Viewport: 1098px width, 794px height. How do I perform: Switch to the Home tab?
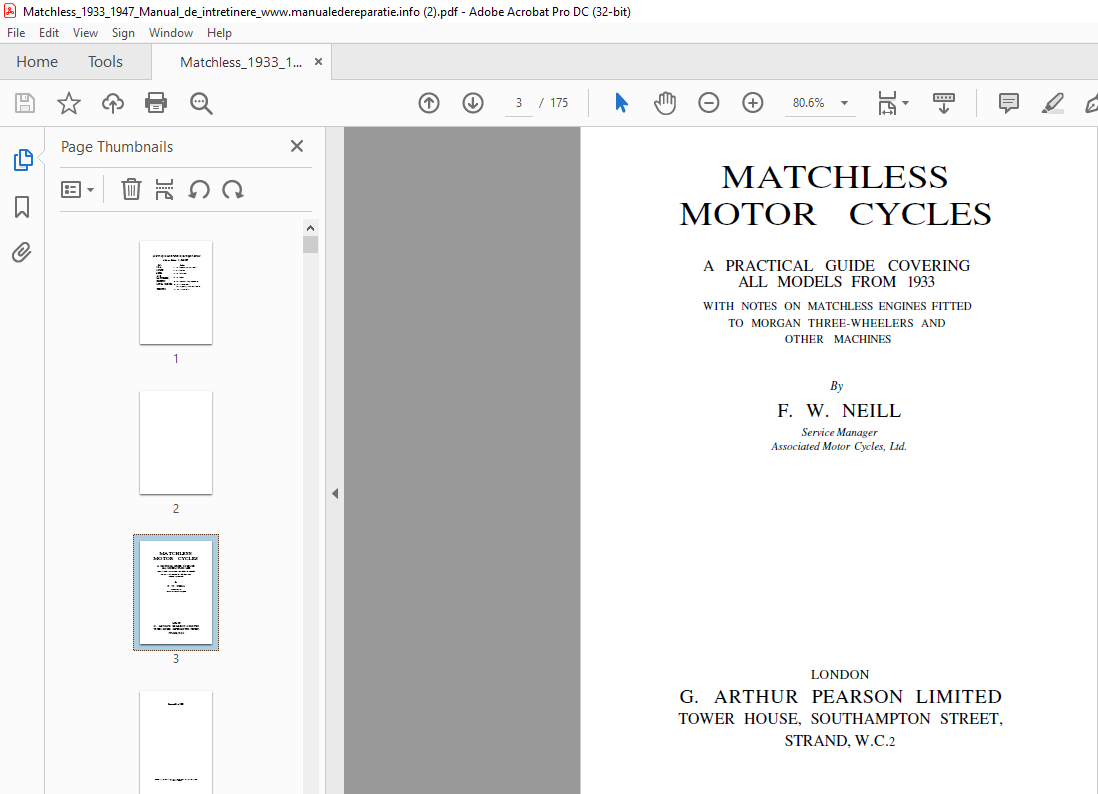(36, 62)
